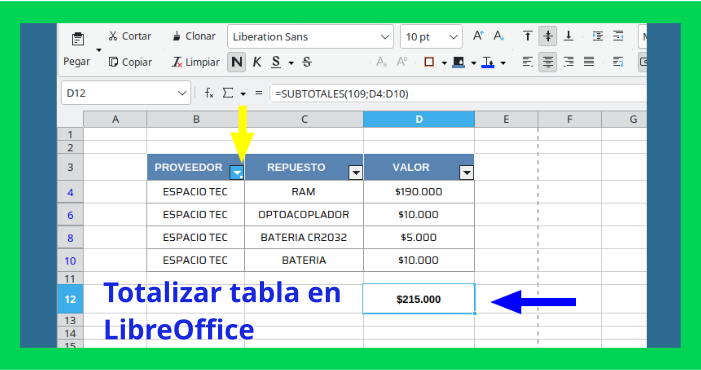Activate the Clonar format paintbrush
Image resolution: width=701 pixels, height=370 pixels.
tap(194, 36)
